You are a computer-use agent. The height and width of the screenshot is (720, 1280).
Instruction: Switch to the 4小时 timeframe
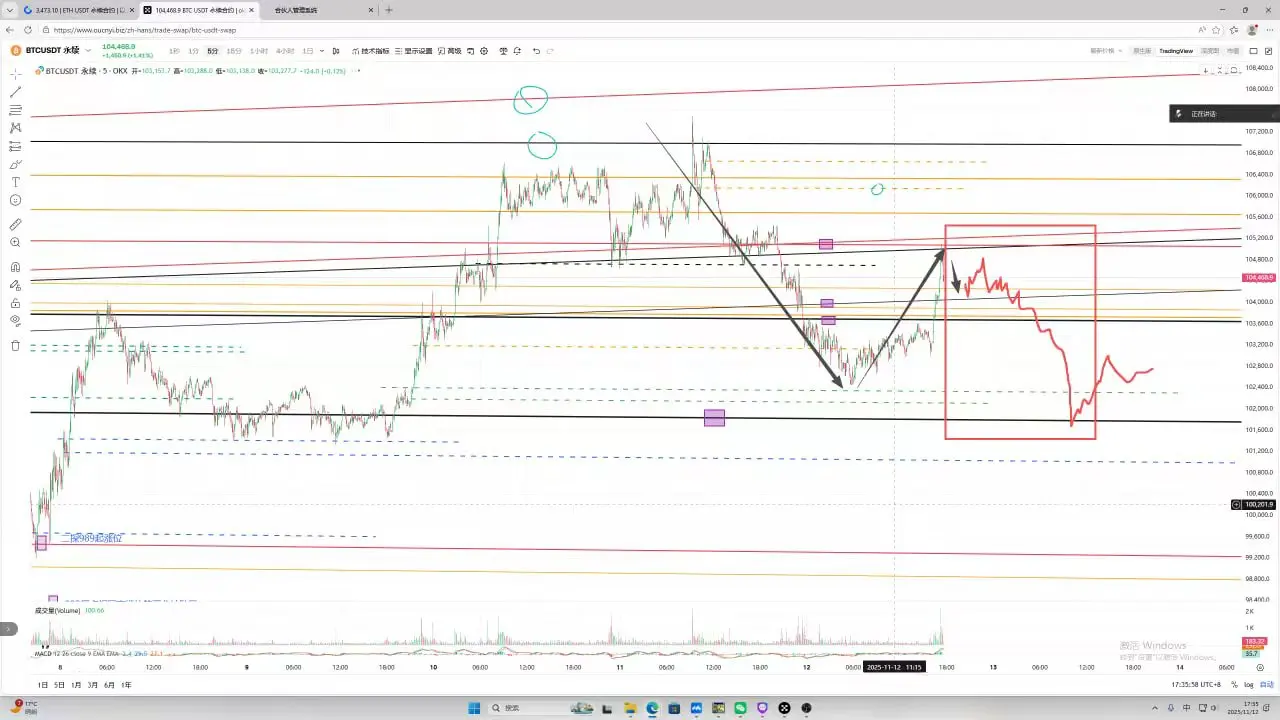[x=285, y=51]
